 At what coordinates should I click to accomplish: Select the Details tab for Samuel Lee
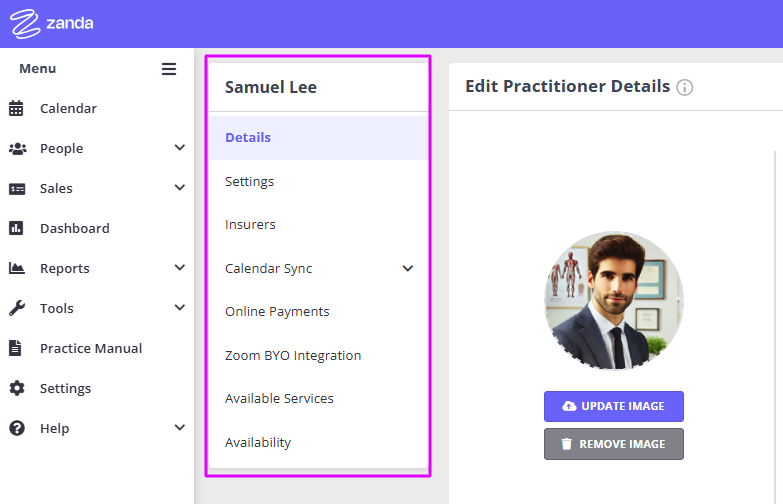tap(319, 138)
